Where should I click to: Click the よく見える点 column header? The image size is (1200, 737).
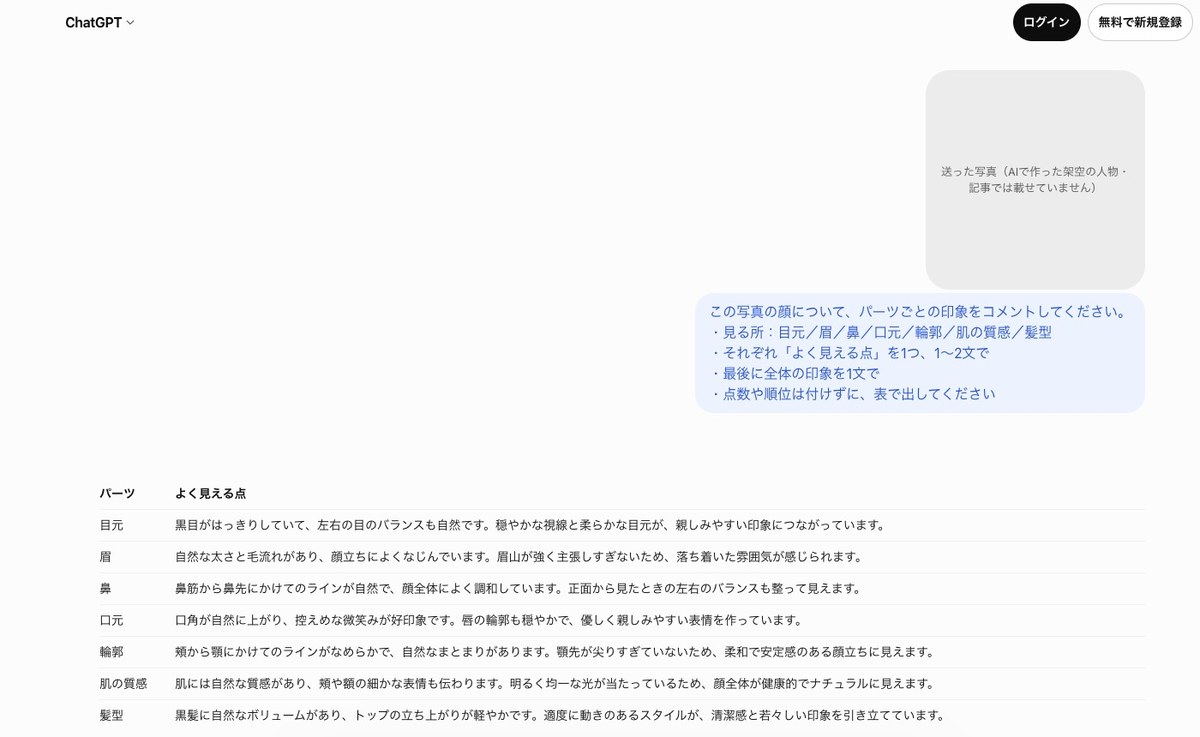(x=211, y=493)
